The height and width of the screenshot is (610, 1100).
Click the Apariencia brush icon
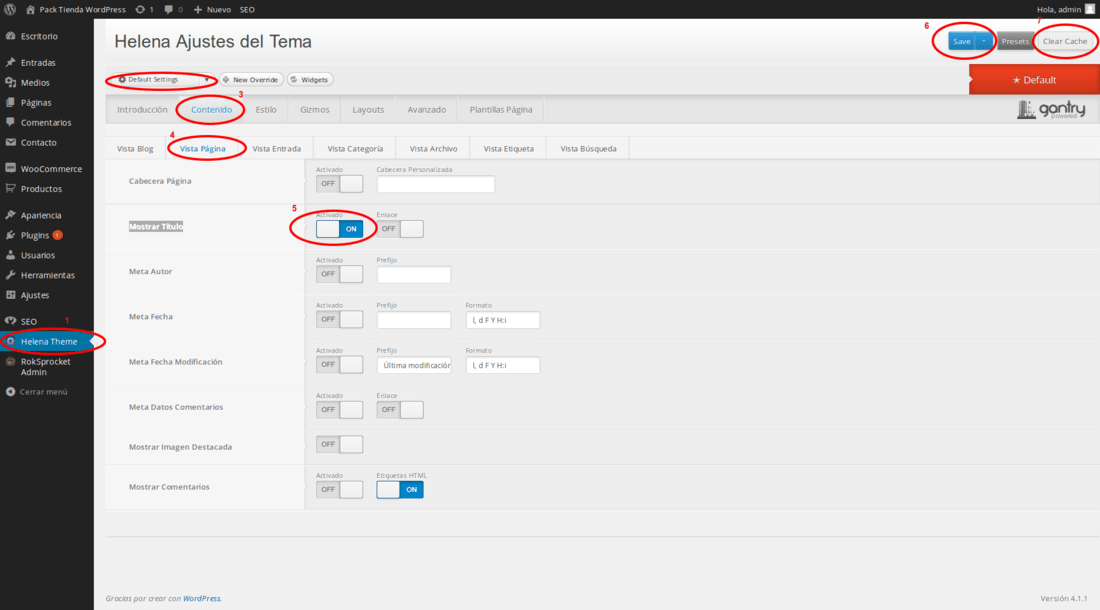pos(11,215)
